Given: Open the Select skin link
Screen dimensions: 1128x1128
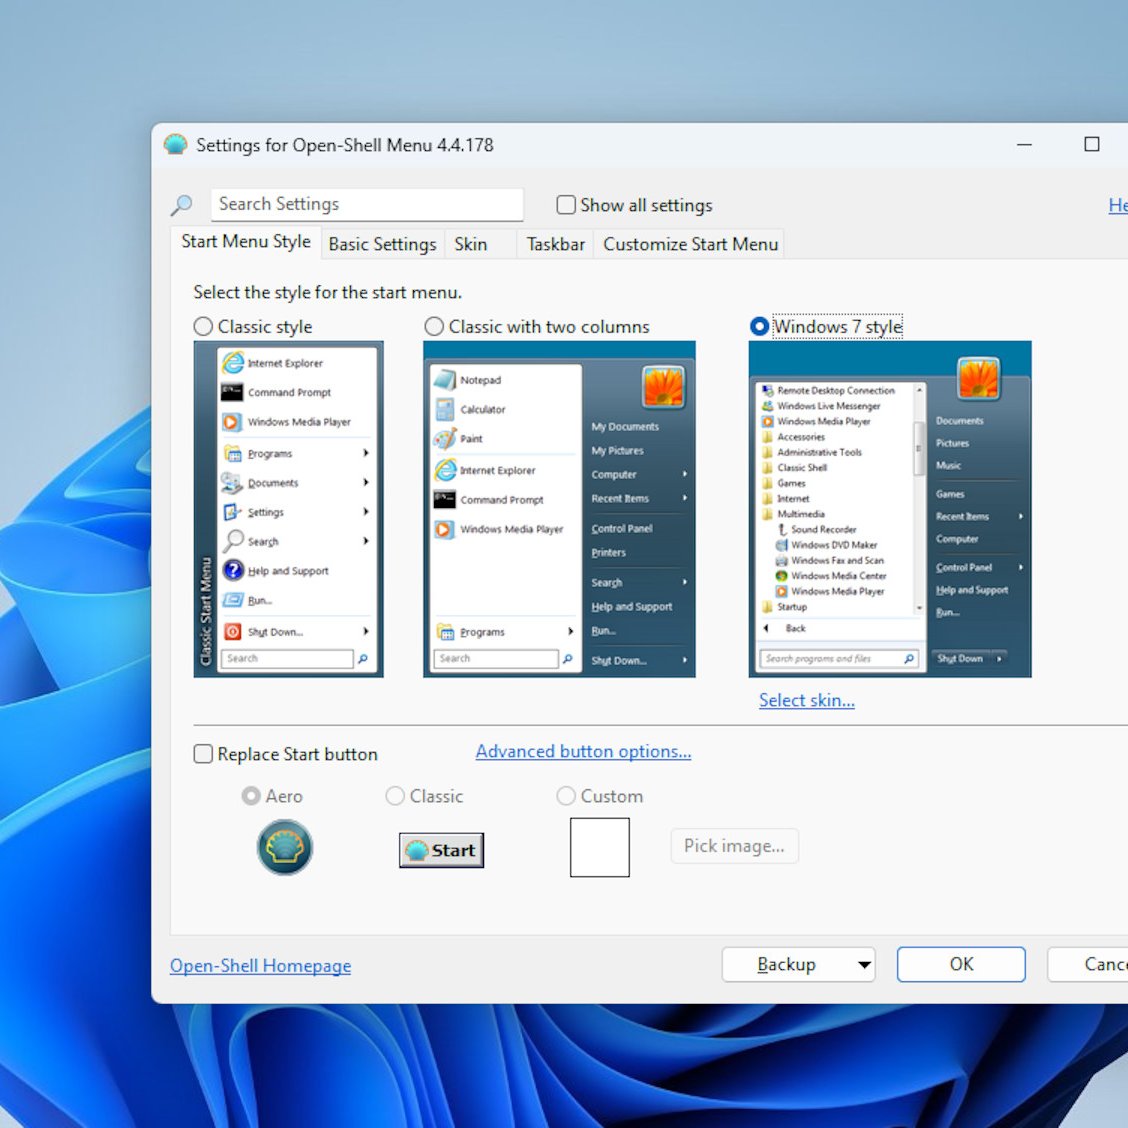Looking at the screenshot, I should coord(806,700).
